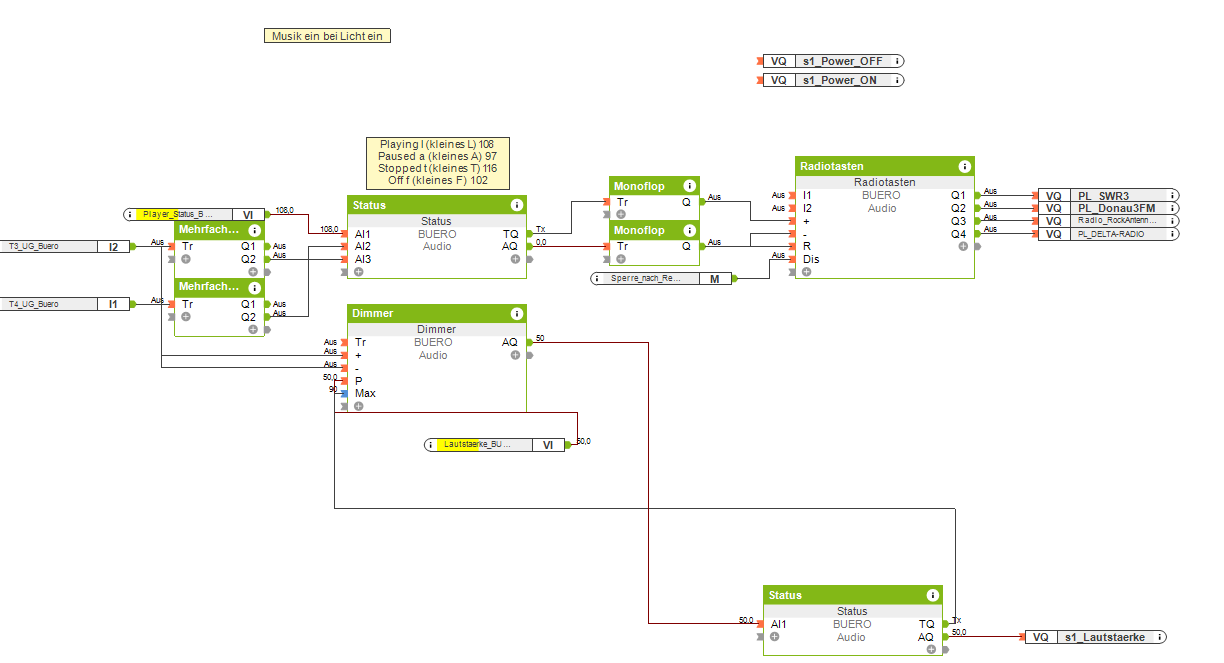Click the Max parameter on the Dimmer block
This screenshot has width=1224, height=663.
pos(365,393)
